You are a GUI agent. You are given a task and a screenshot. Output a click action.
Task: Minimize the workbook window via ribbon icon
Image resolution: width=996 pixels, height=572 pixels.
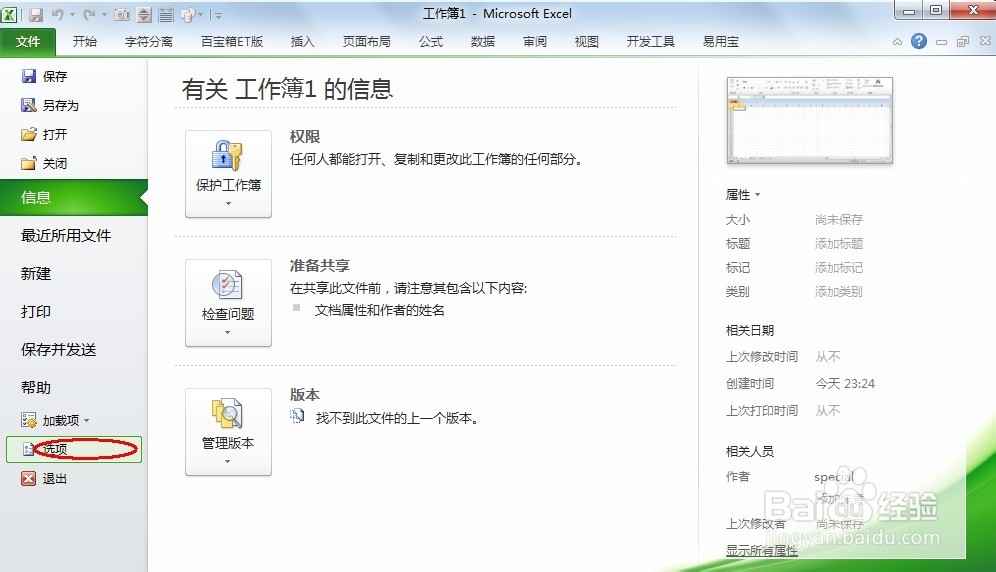click(x=941, y=42)
